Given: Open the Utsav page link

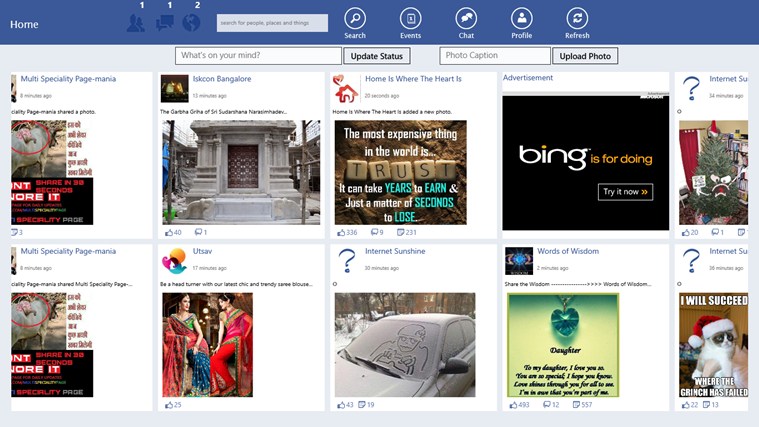Looking at the screenshot, I should [x=203, y=251].
